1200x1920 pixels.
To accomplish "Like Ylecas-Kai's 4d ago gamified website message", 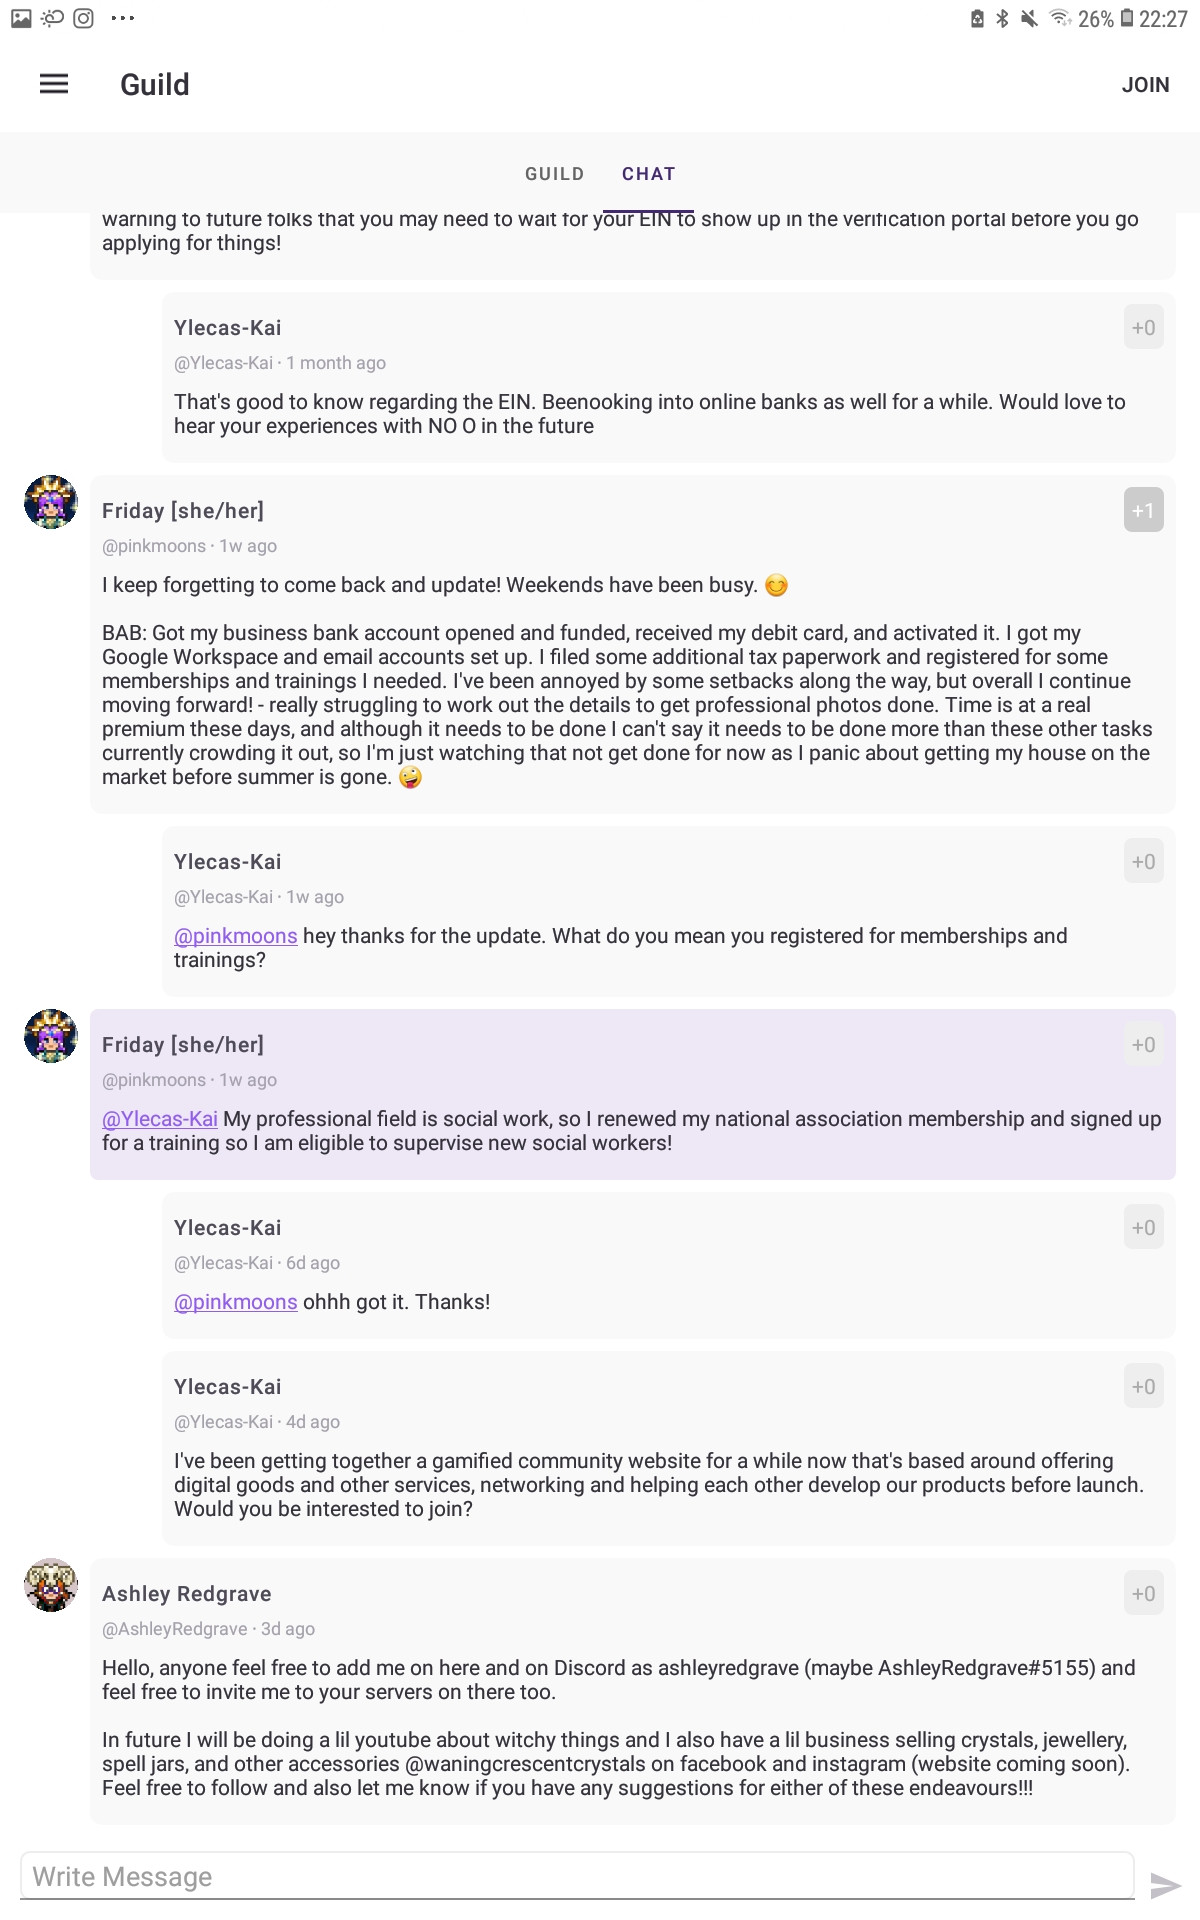I will coord(1143,1386).
